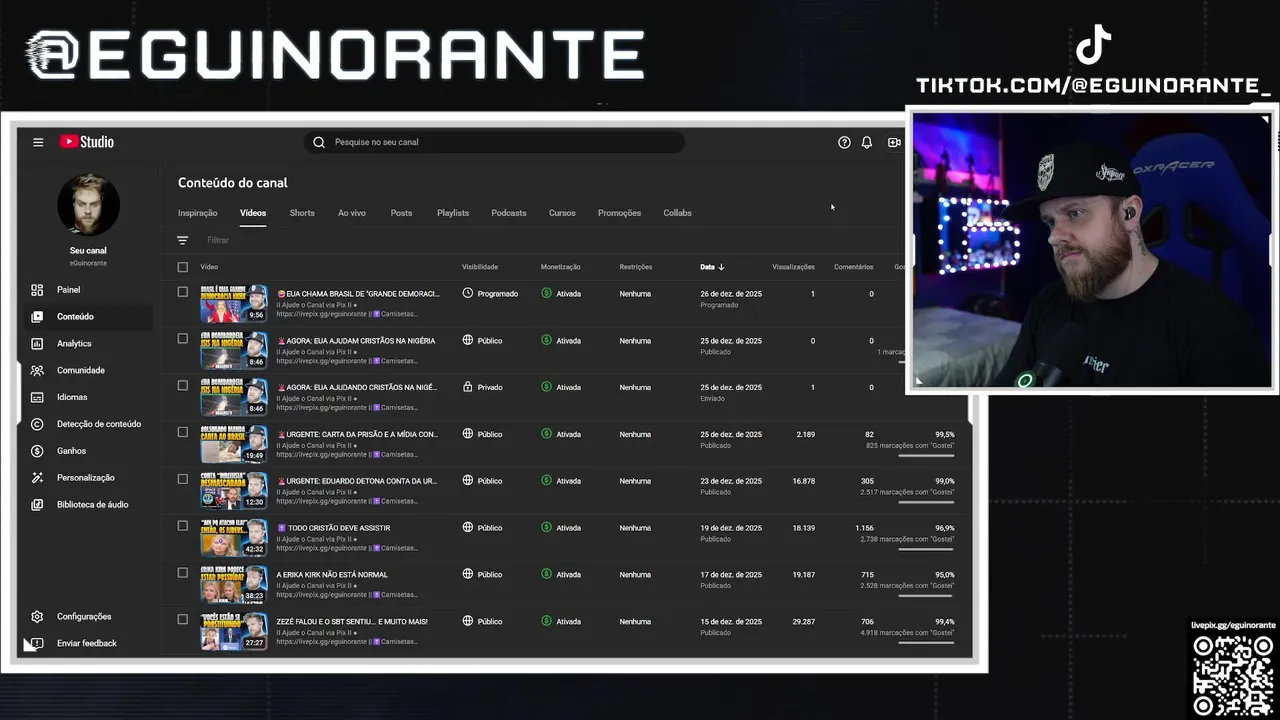
Task: Click the 1.156 comments count
Action: pos(864,528)
